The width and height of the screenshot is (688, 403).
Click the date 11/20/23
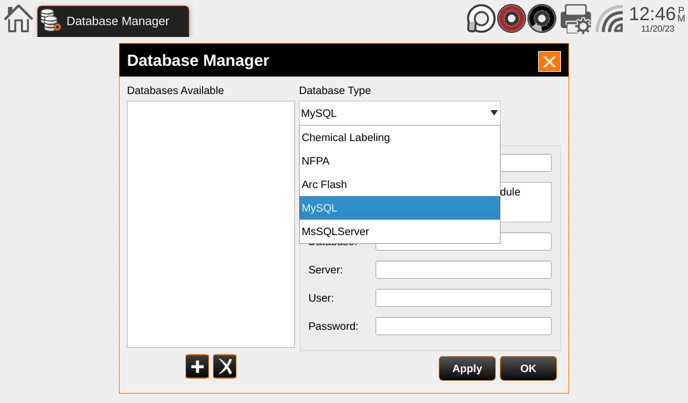[x=657, y=29]
